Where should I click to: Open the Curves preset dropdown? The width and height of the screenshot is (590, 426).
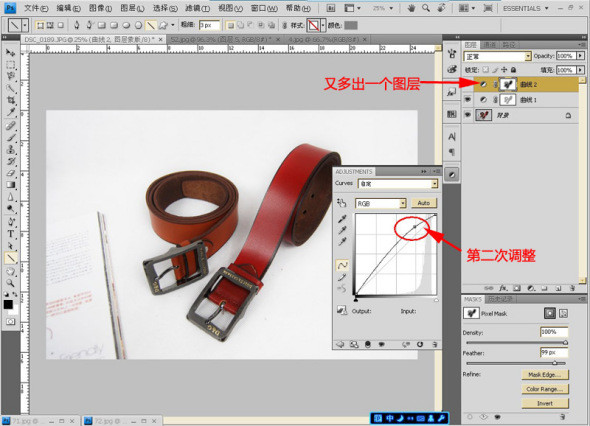pyautogui.click(x=398, y=184)
